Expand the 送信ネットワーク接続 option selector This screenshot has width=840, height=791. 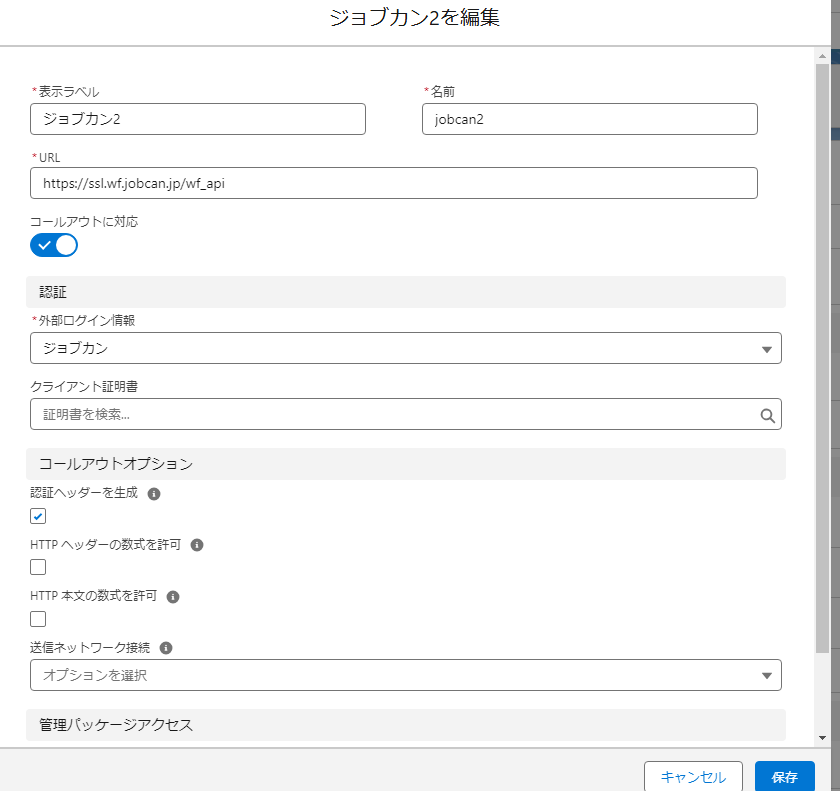405,675
